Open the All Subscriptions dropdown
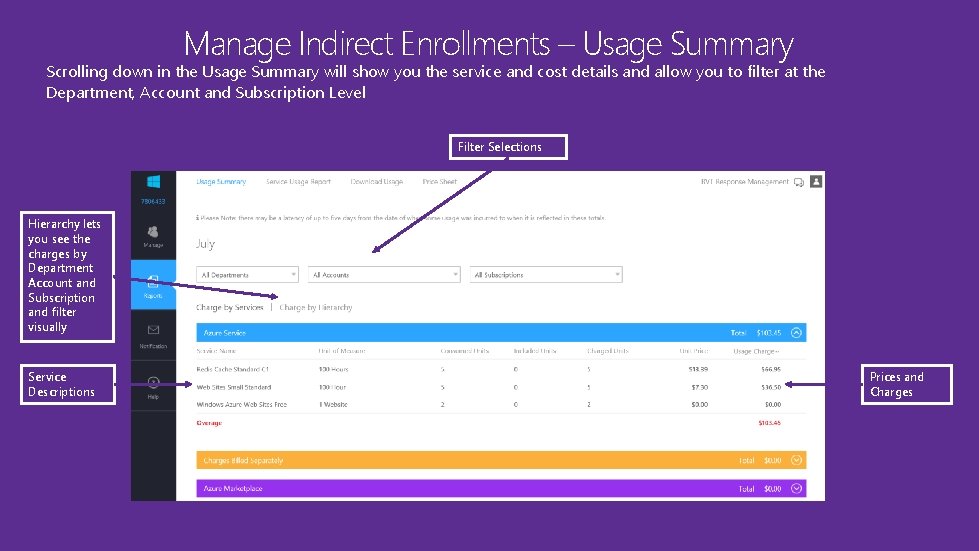The height and width of the screenshot is (551, 979). click(x=546, y=275)
